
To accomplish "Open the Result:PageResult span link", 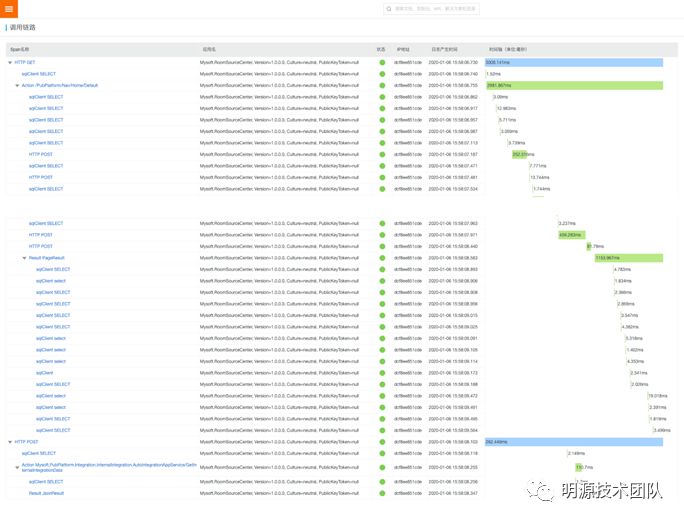I will coord(48,258).
